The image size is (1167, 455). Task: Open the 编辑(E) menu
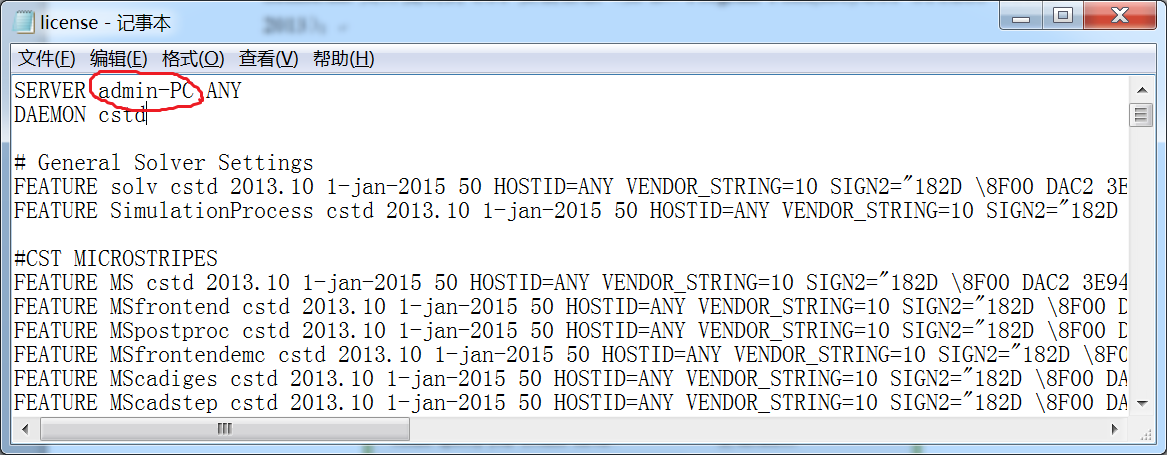(x=118, y=58)
